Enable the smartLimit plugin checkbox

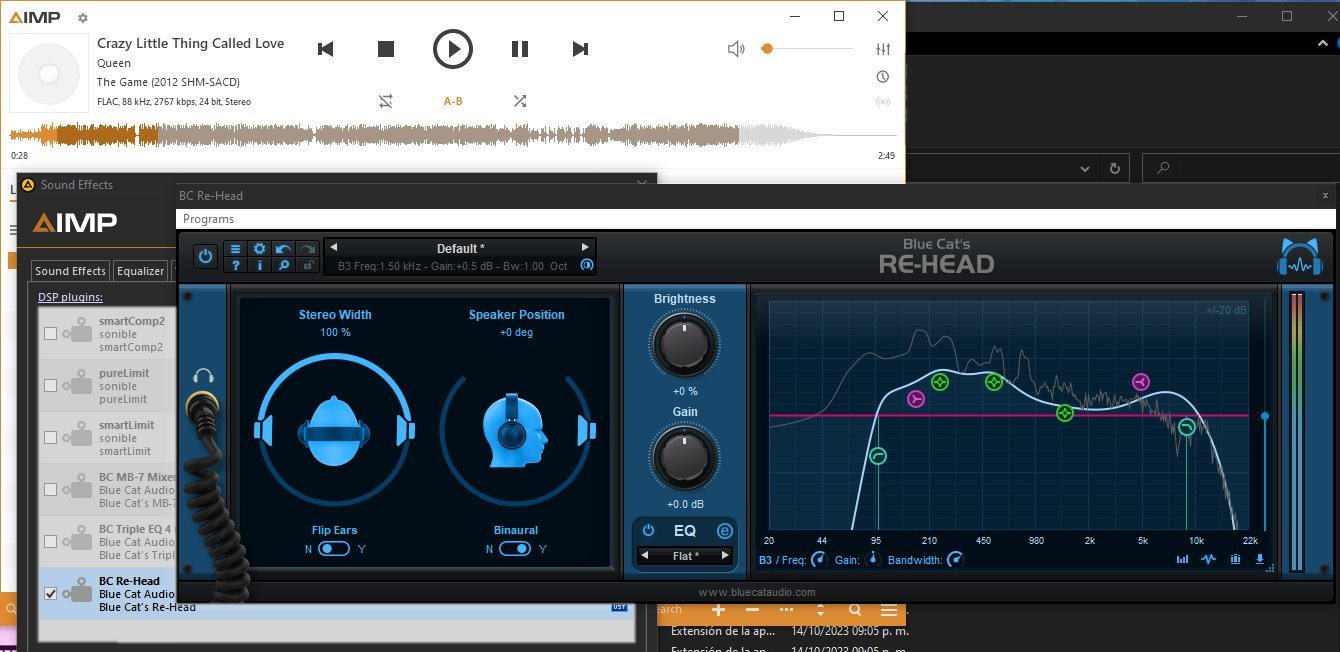[50, 438]
